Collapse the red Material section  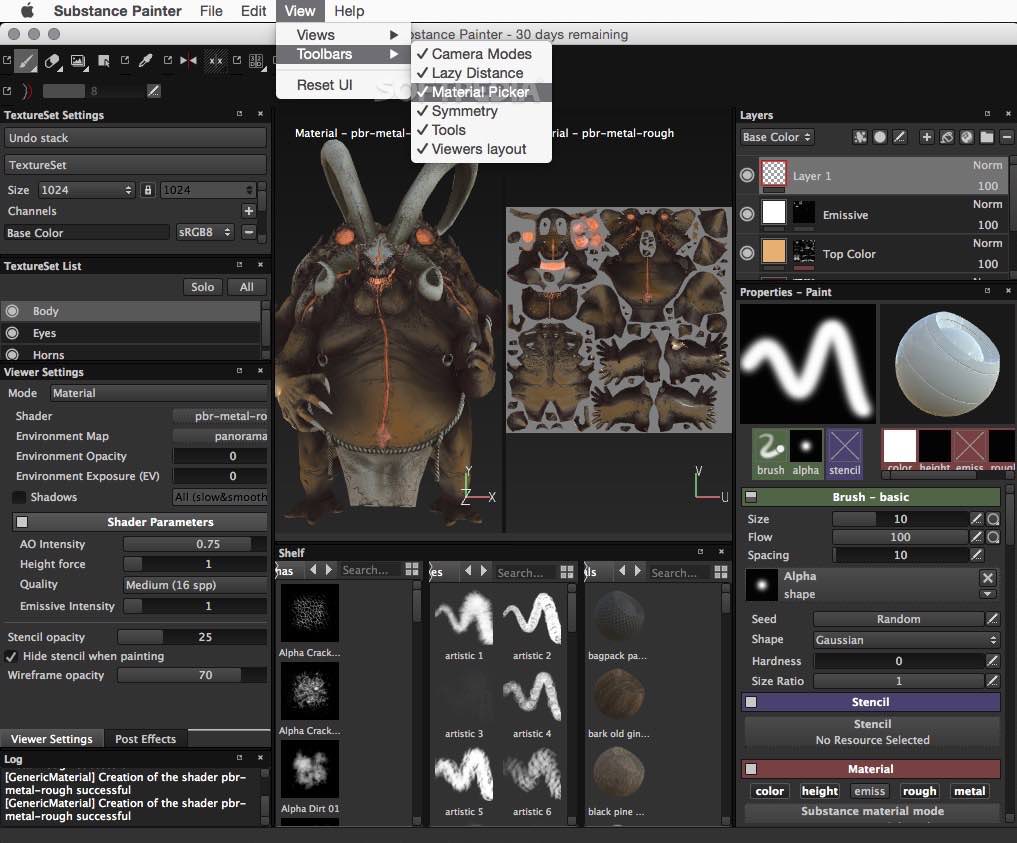click(751, 769)
